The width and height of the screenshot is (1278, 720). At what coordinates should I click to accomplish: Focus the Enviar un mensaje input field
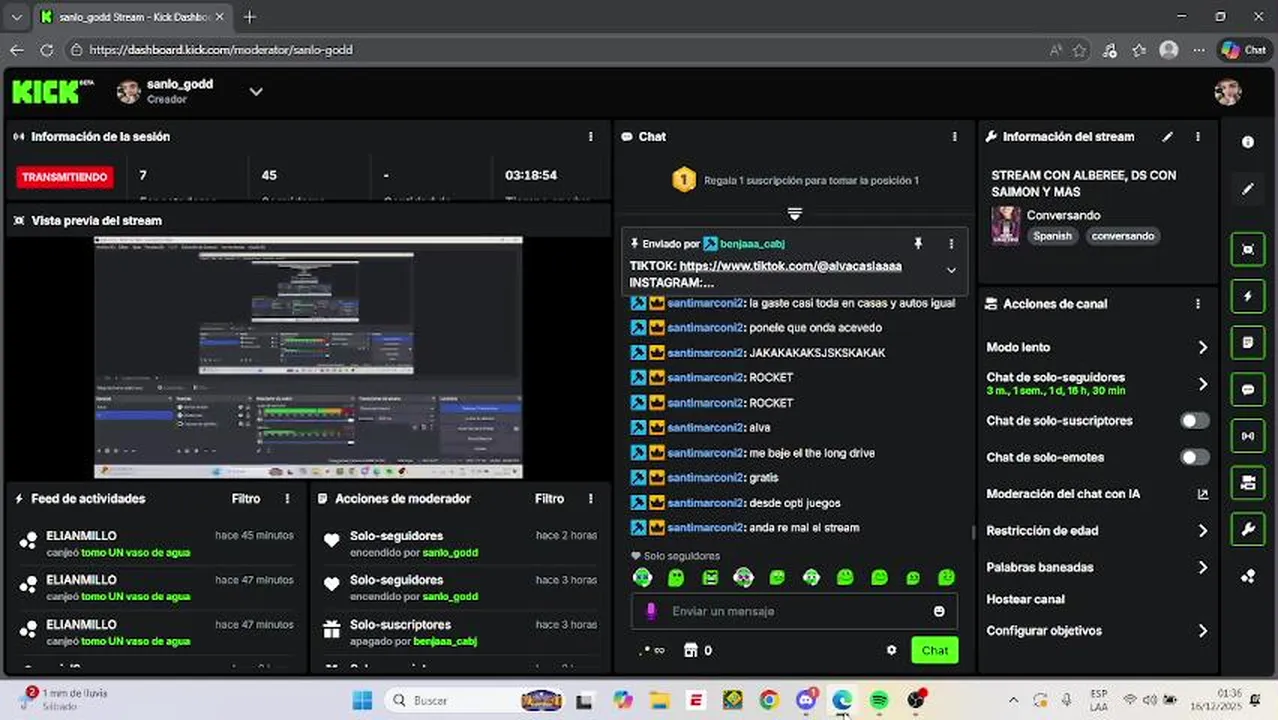(795, 611)
